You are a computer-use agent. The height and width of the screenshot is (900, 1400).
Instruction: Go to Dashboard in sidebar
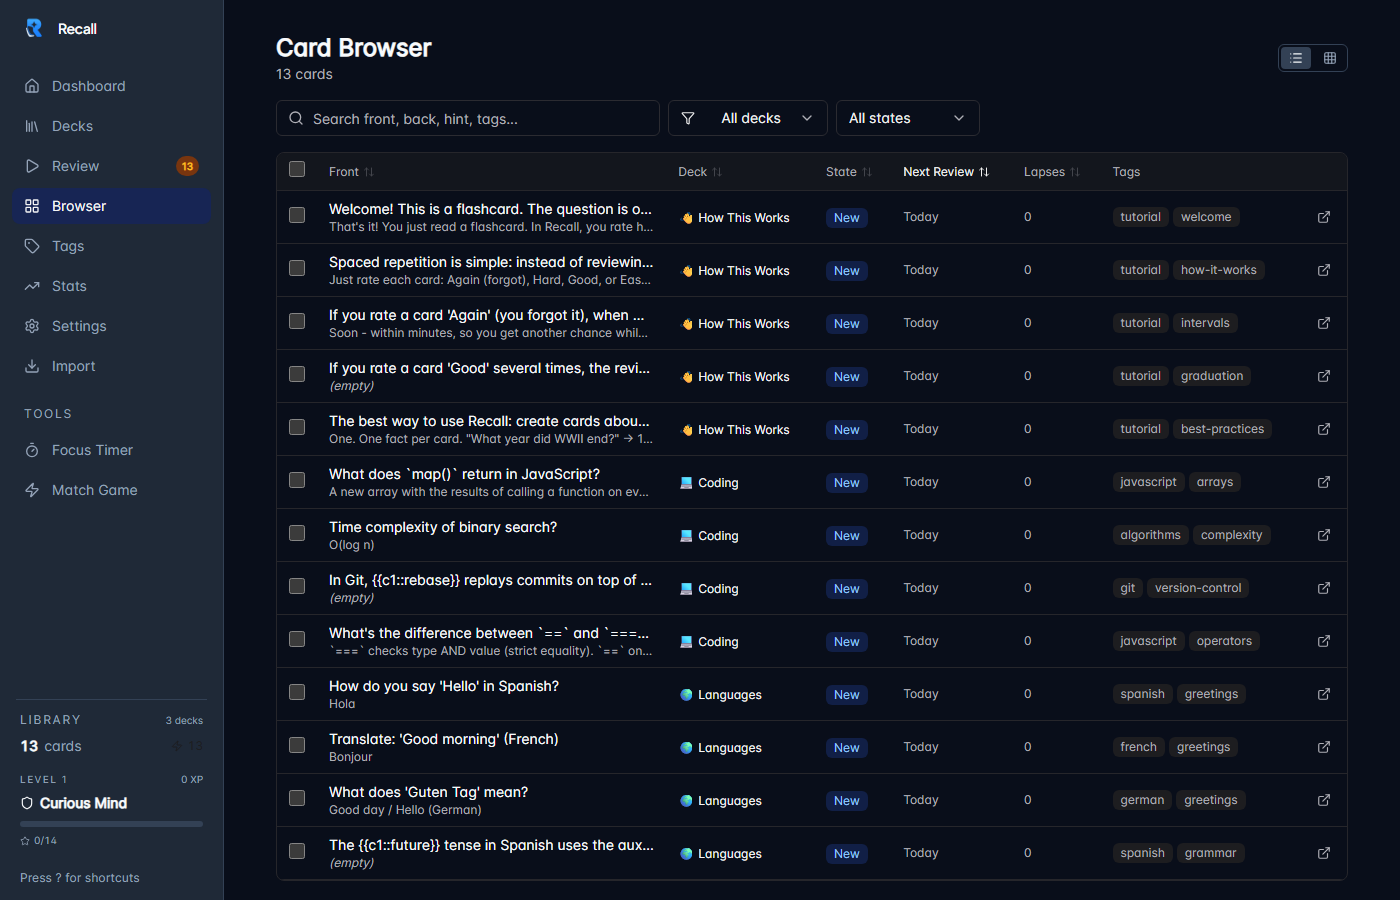(x=112, y=86)
